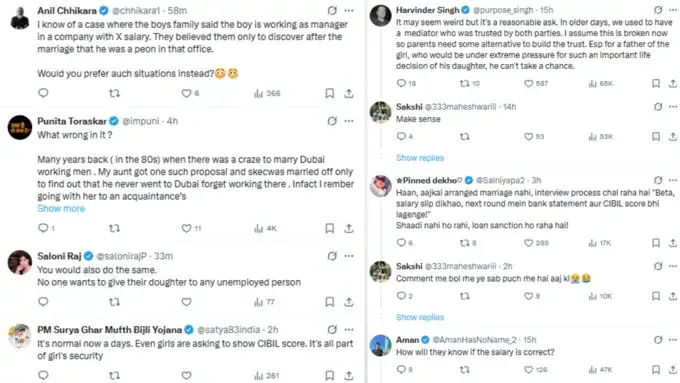The height and width of the screenshot is (383, 680).
Task: Reply to Aman's tweet
Action: click(401, 370)
